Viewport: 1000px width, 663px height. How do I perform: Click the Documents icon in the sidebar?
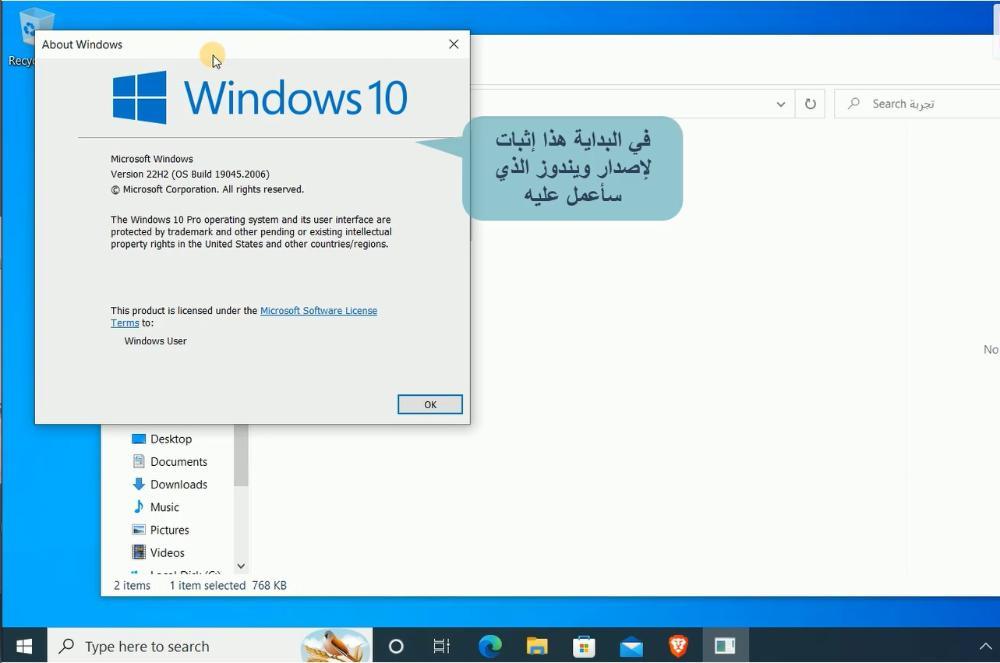(138, 461)
